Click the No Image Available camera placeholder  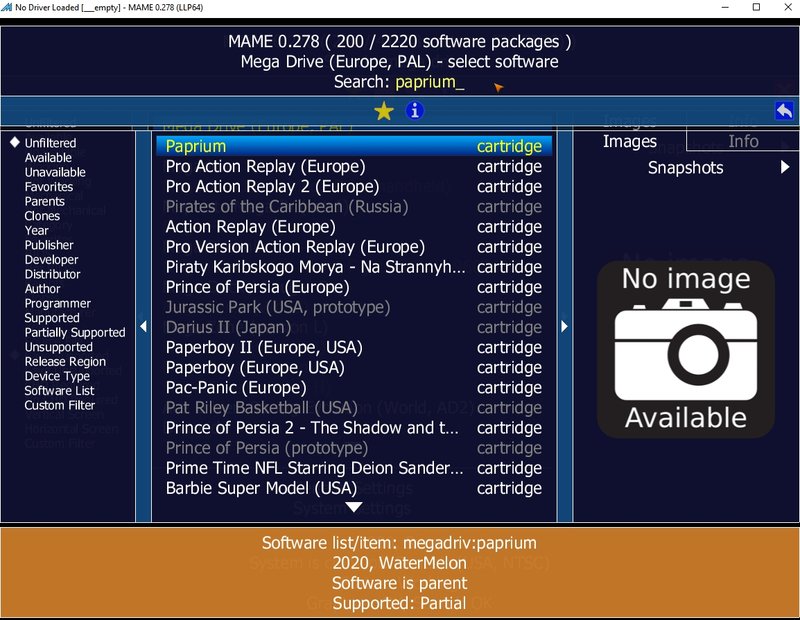[x=686, y=350]
